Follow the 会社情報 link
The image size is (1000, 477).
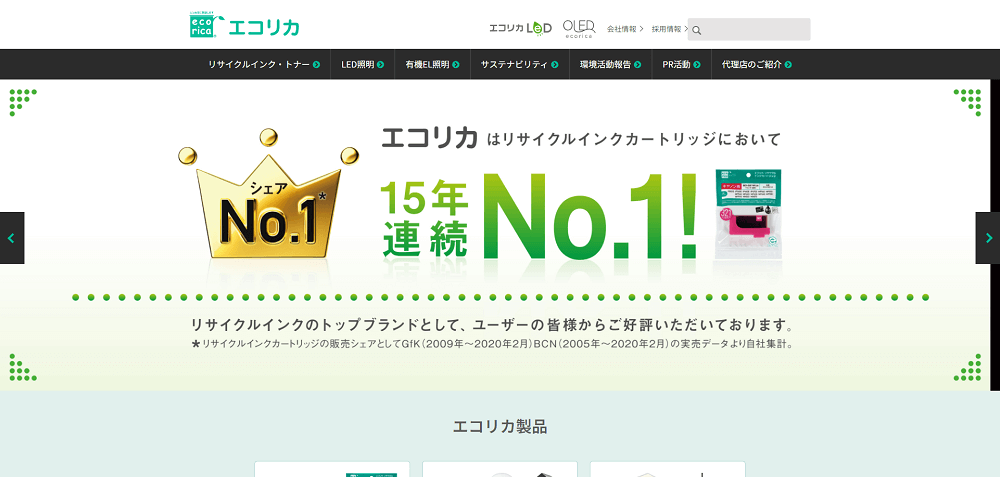coord(624,29)
